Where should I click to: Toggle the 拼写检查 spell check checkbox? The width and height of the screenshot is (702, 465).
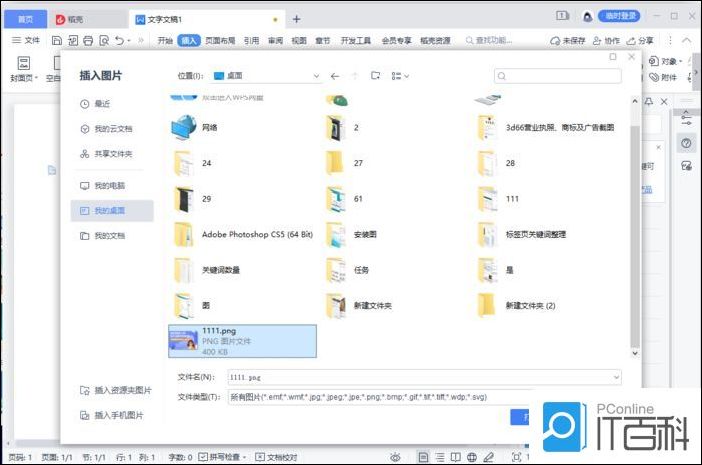pos(203,457)
